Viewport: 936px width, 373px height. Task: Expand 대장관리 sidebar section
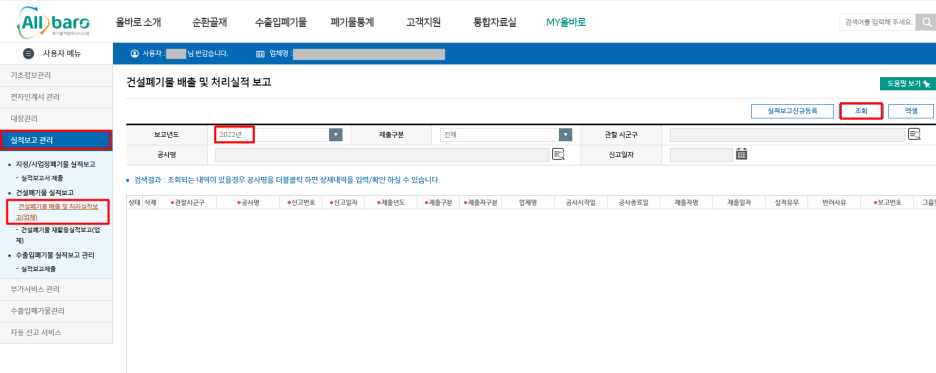pos(56,119)
